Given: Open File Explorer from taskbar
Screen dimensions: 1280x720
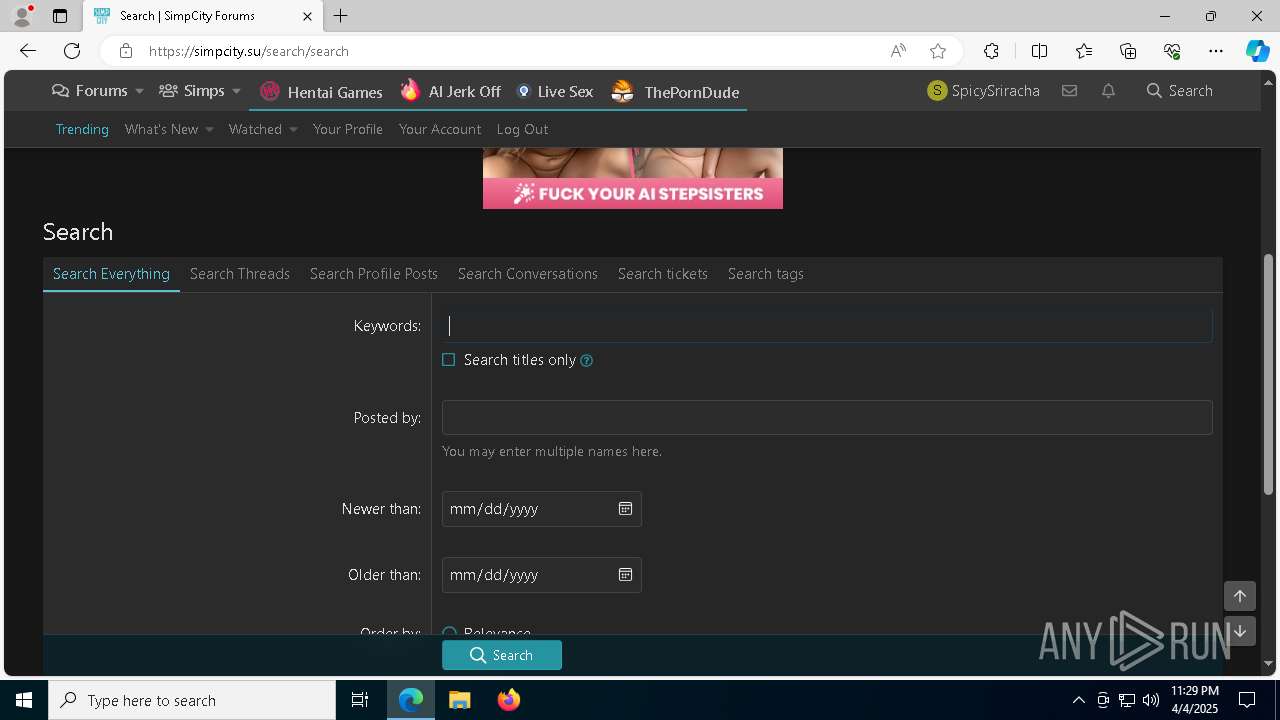Looking at the screenshot, I should [460, 700].
